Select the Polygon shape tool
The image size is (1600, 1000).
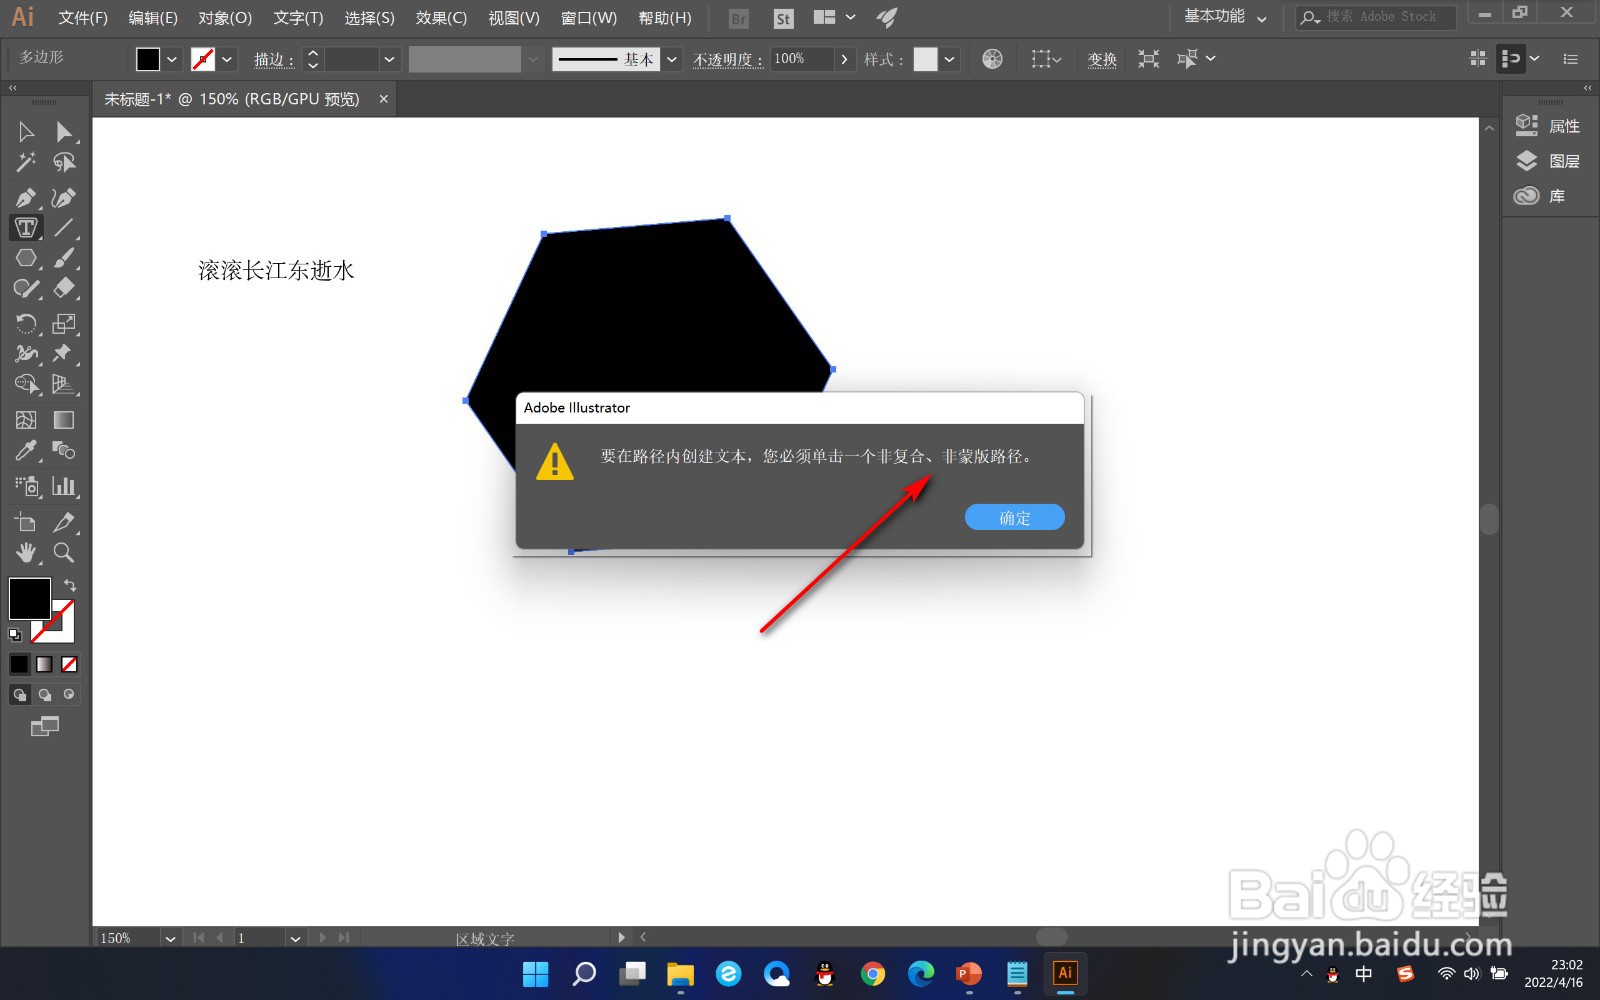[x=26, y=258]
